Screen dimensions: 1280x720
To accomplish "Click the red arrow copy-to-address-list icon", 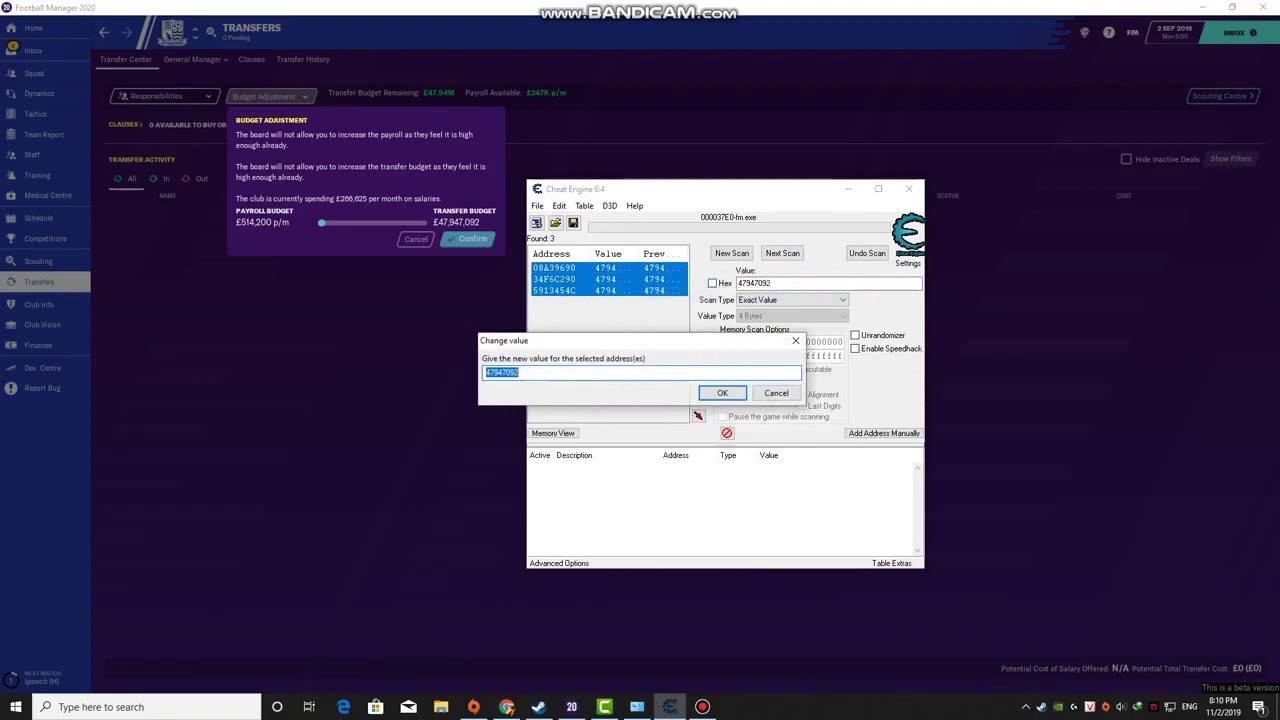I will pos(698,416).
